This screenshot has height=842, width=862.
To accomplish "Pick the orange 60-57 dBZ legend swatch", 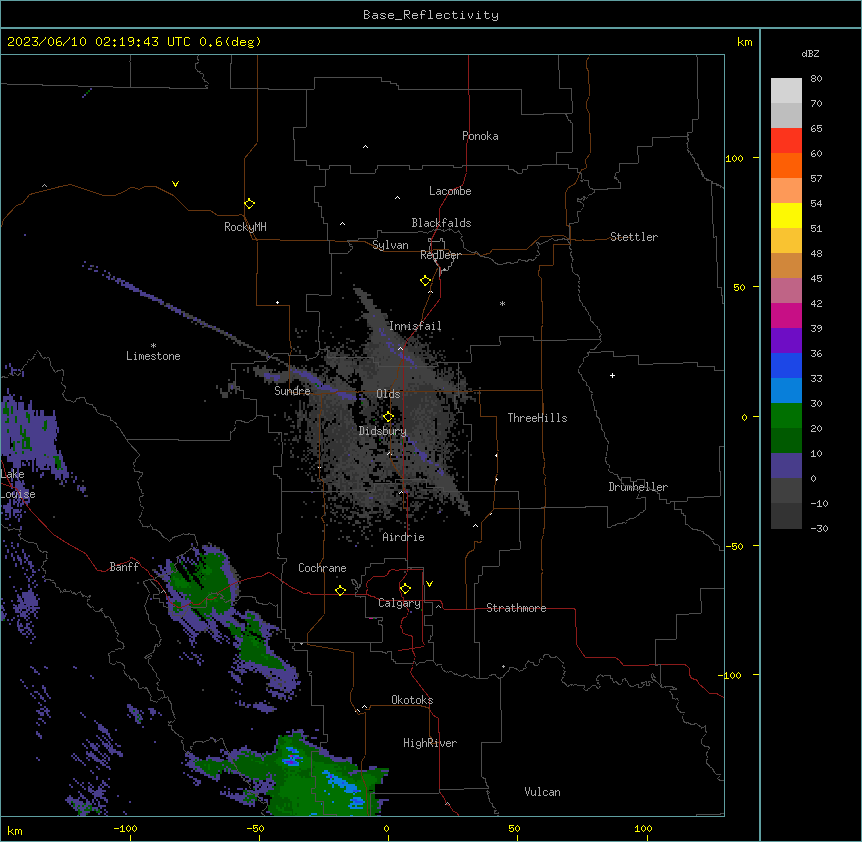I will pyautogui.click(x=786, y=165).
